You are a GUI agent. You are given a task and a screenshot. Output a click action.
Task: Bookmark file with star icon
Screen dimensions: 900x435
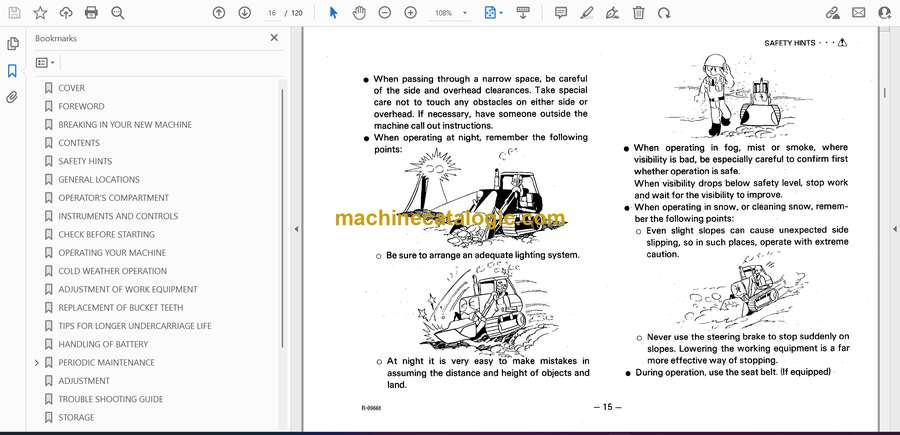click(x=40, y=13)
